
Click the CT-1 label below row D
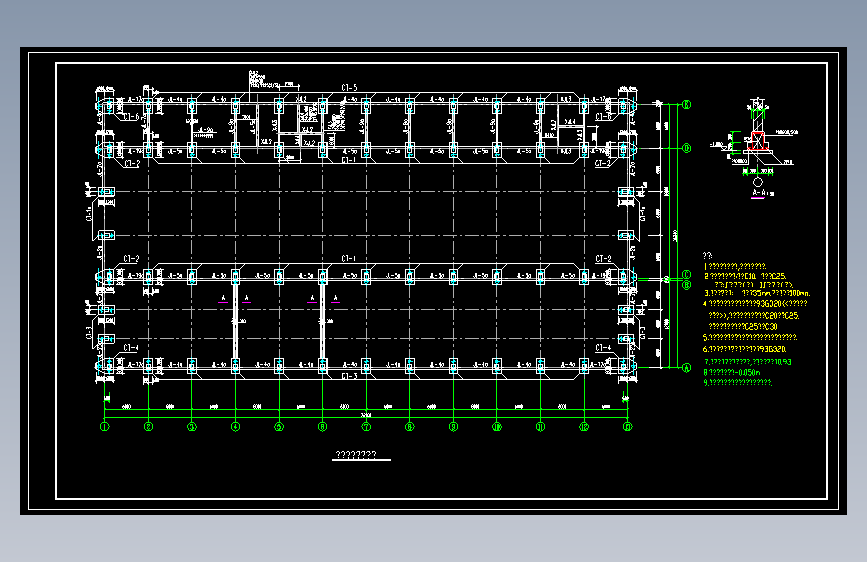[x=349, y=160]
